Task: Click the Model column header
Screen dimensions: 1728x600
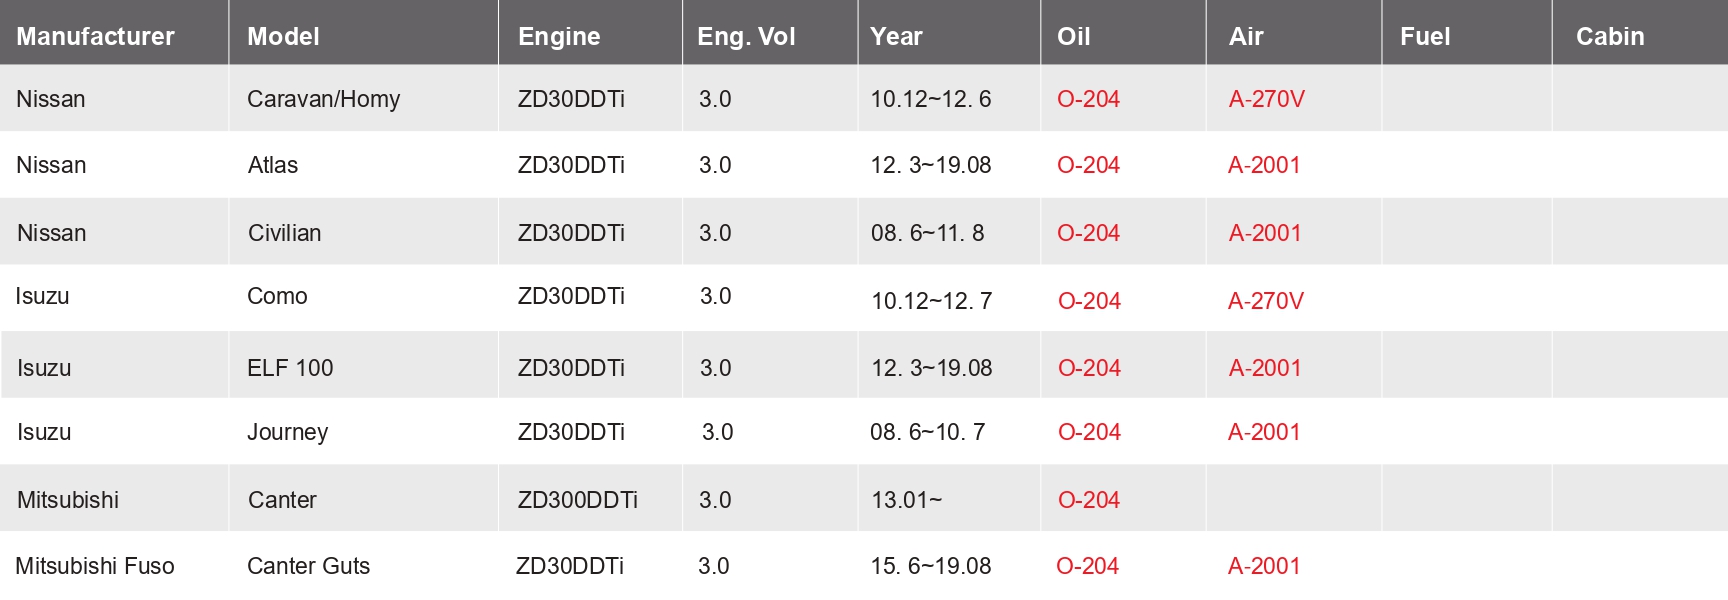Action: [283, 37]
